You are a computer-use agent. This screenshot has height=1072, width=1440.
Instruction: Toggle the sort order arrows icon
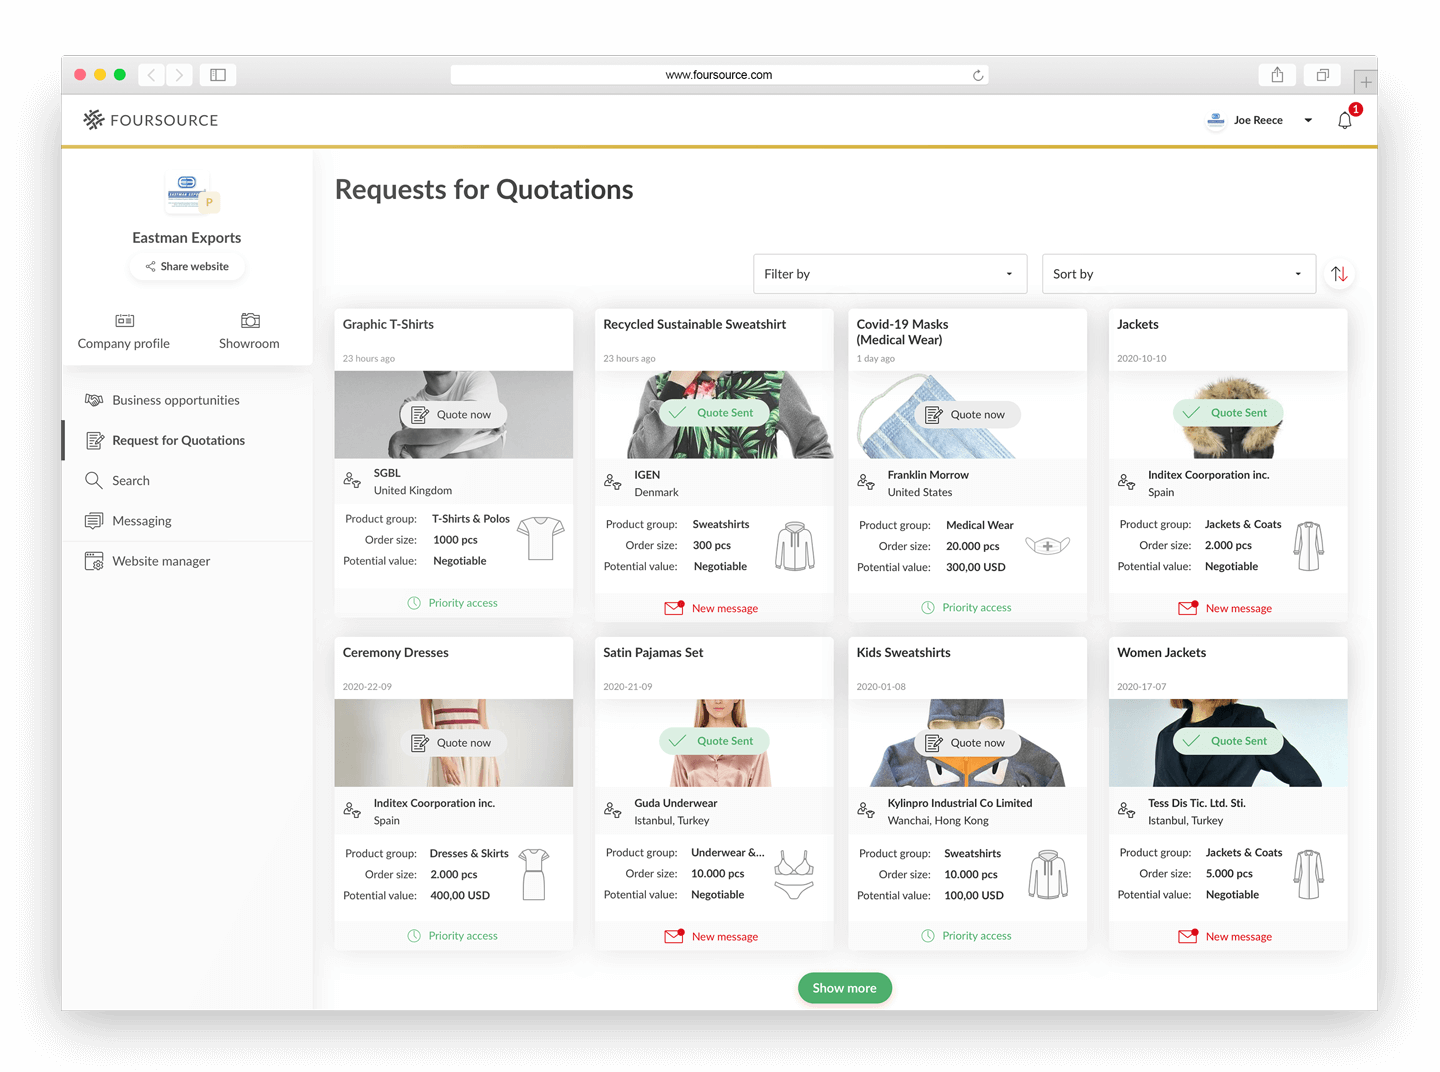coord(1339,274)
